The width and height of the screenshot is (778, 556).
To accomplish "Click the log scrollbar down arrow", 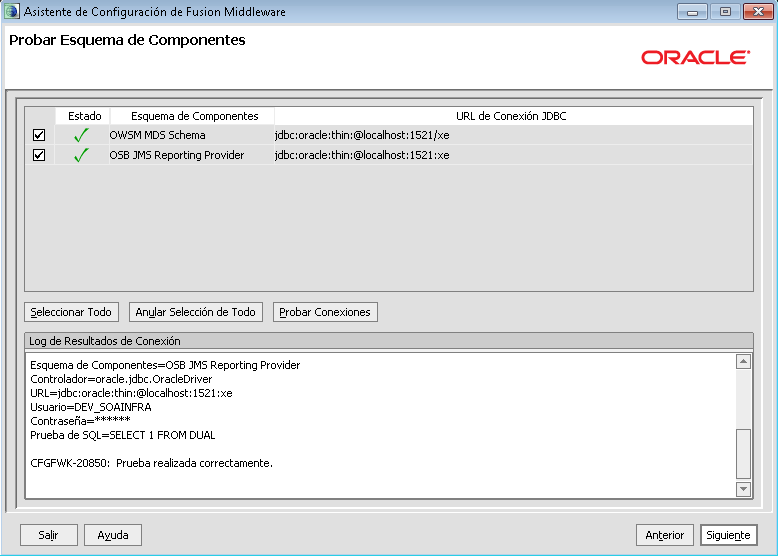I will [743, 489].
